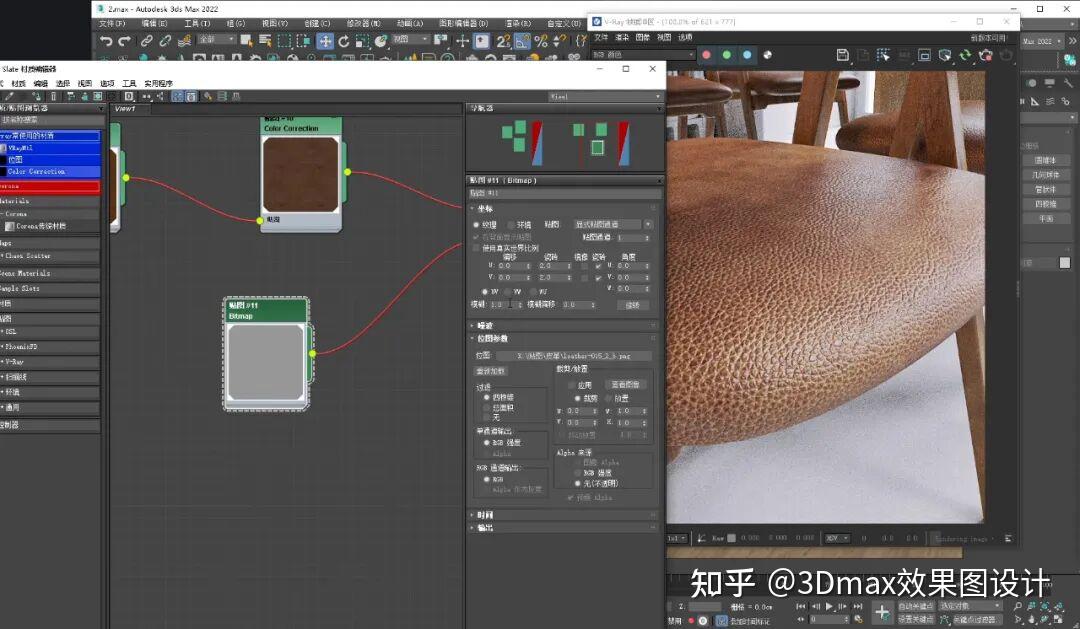
Task: Toggle the Percent Snap icon
Action: coord(541,41)
